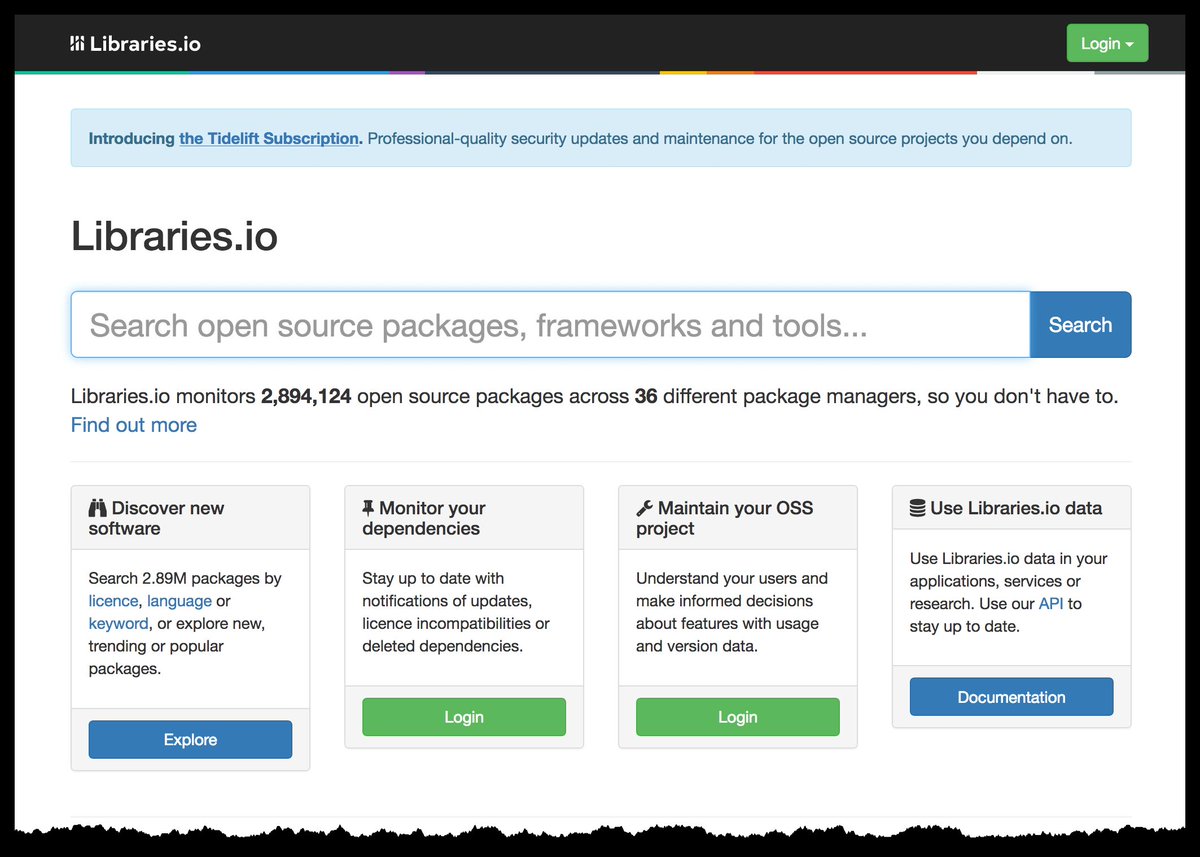Screen dimensions: 1200x857
Task: Open the Tidelift Subscription link
Action: click(269, 139)
